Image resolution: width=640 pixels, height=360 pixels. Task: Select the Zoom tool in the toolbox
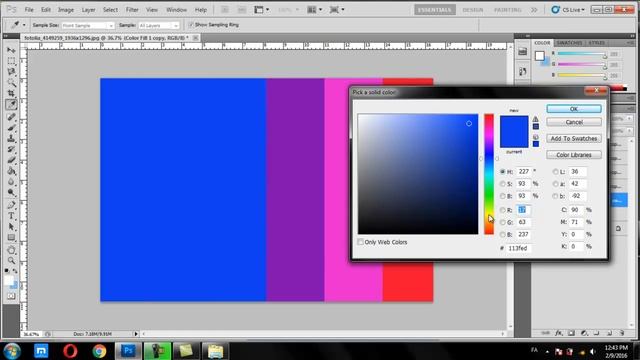coord(11,260)
